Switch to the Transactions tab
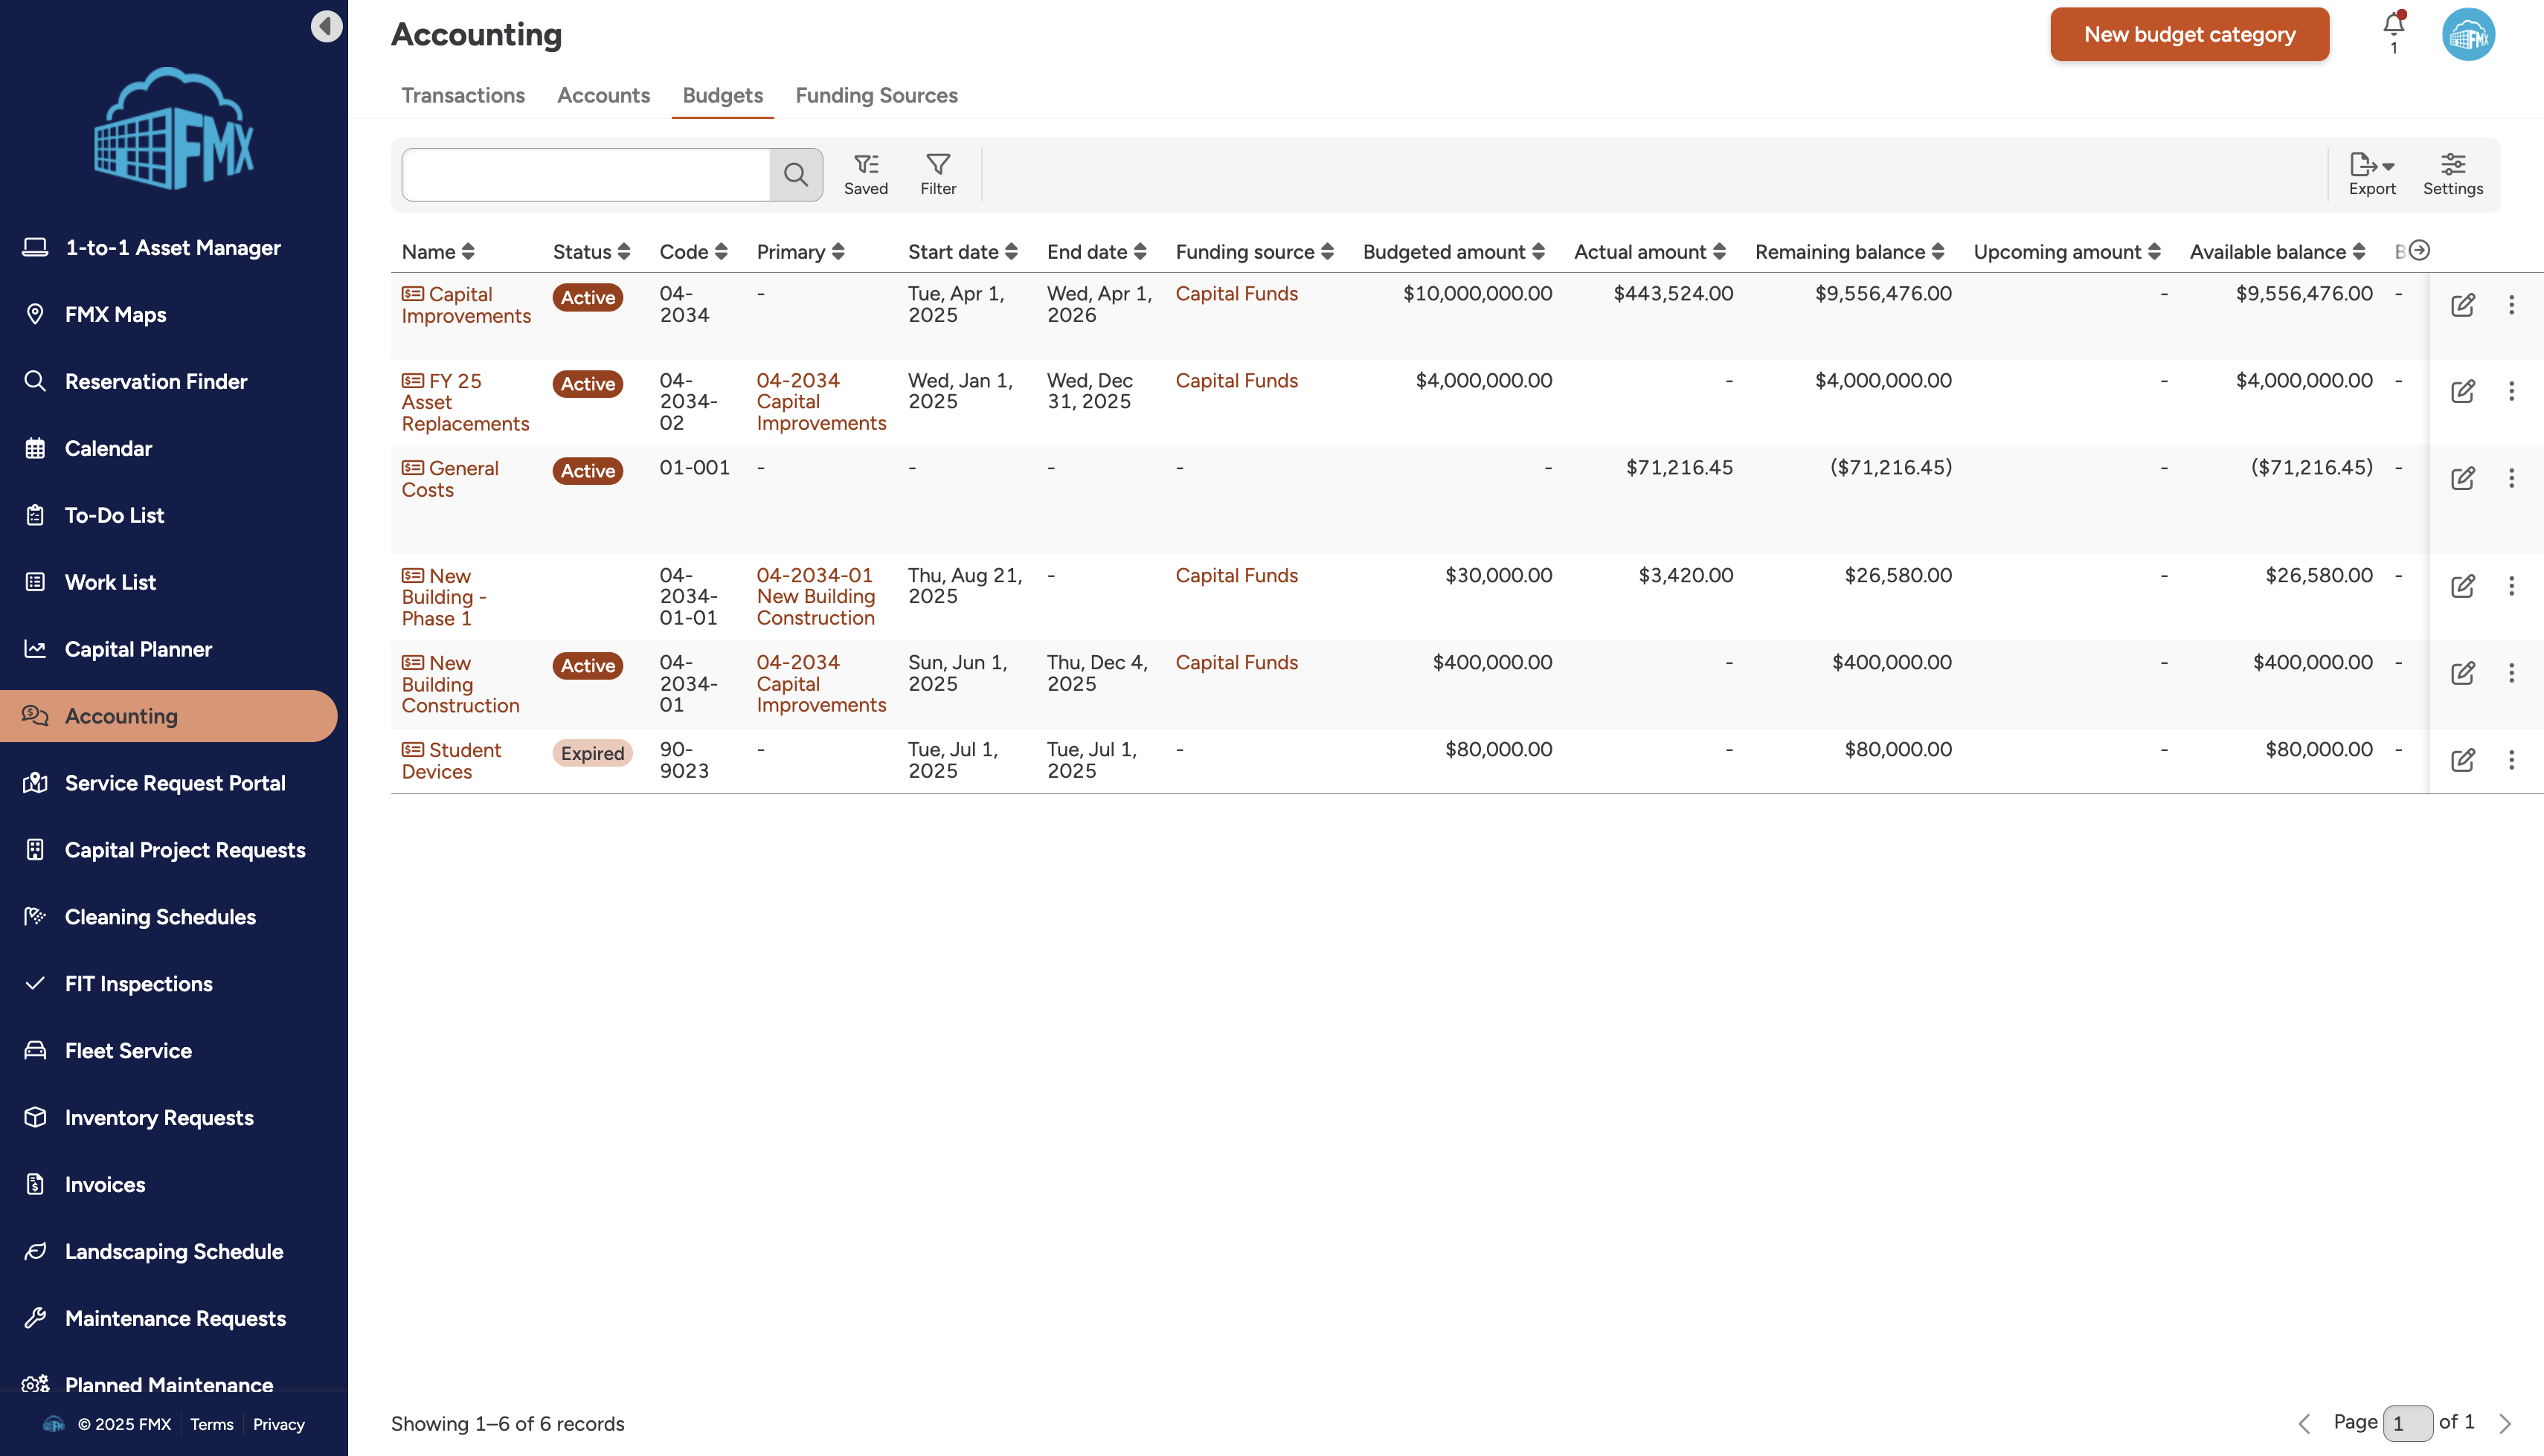The image size is (2544, 1456). point(463,95)
